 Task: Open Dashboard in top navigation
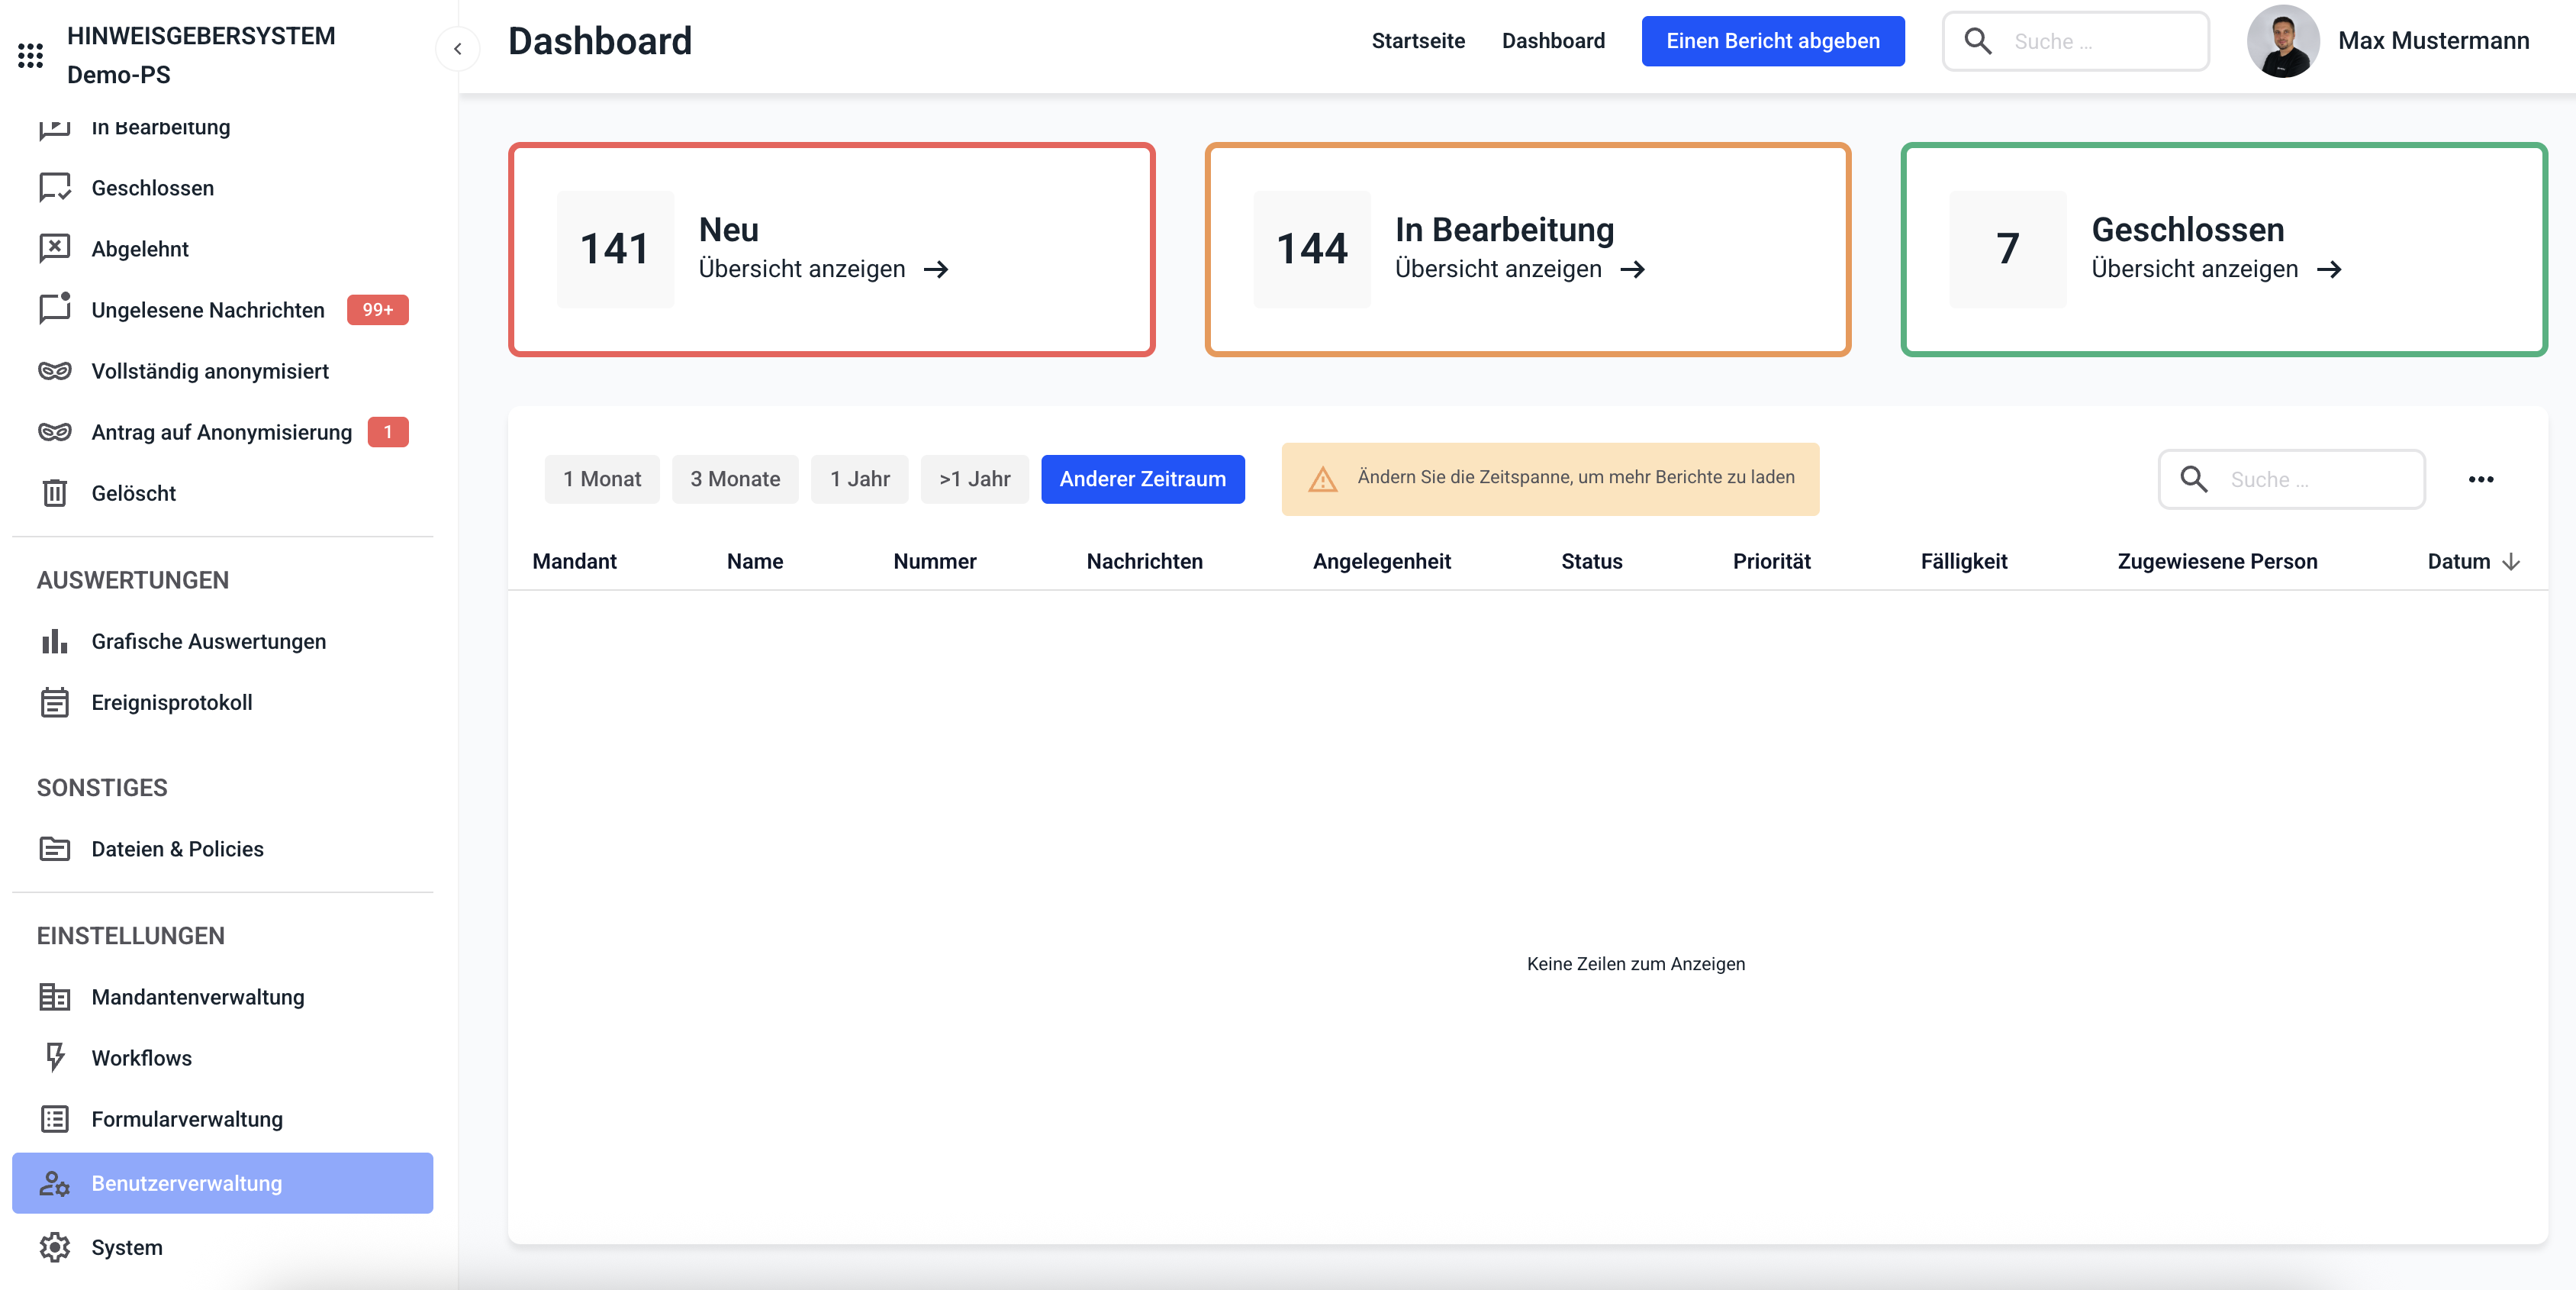(1552, 41)
